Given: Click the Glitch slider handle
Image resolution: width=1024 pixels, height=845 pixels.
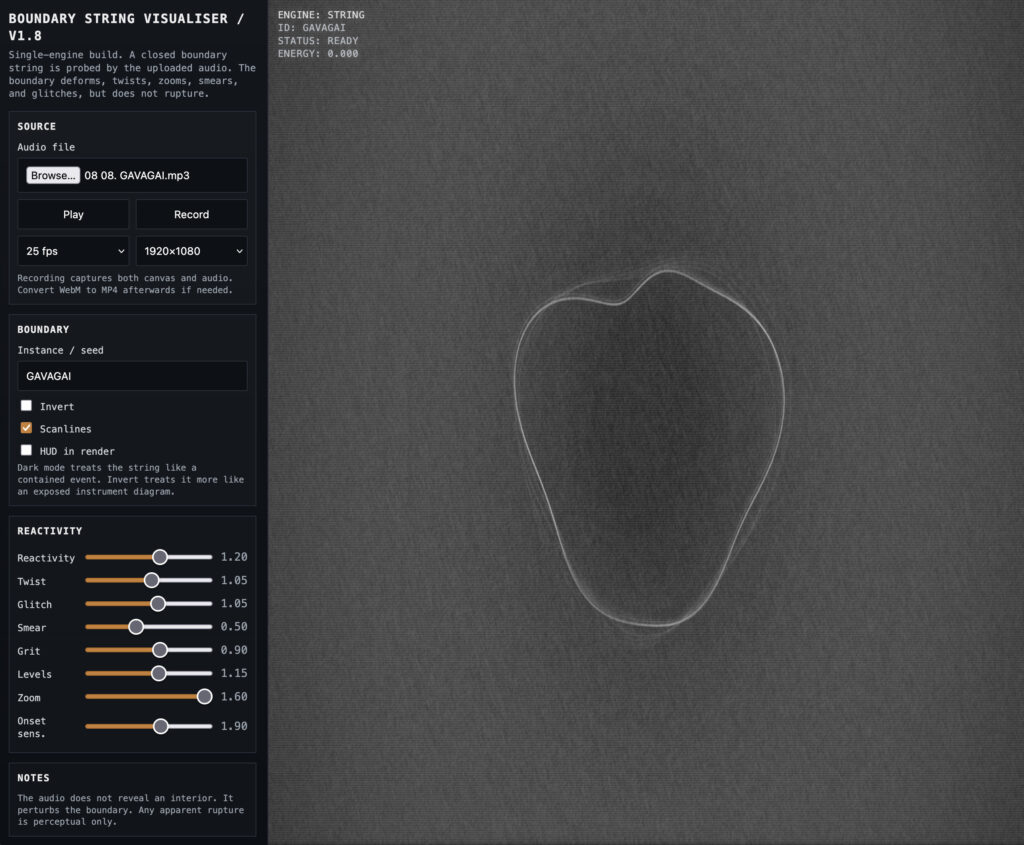Looking at the screenshot, I should [x=157, y=603].
